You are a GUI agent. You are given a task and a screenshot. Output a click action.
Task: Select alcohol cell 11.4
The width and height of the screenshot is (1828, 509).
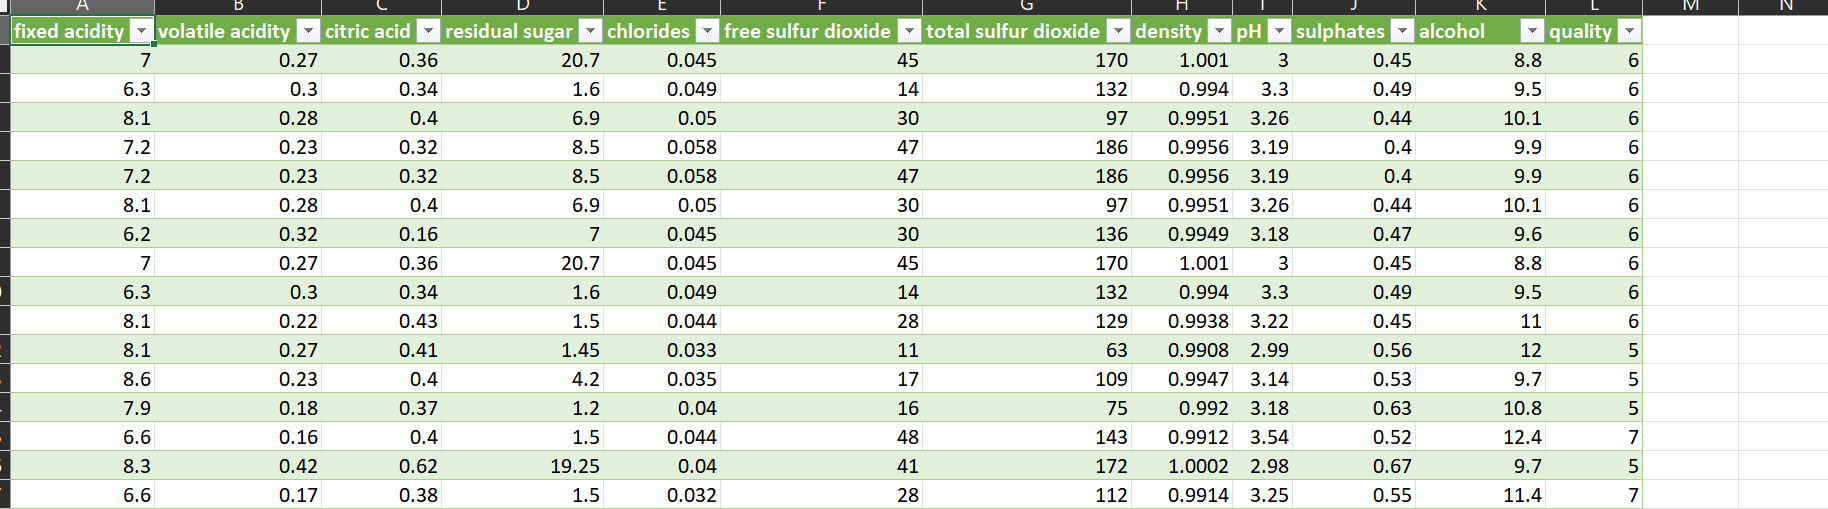[1480, 495]
